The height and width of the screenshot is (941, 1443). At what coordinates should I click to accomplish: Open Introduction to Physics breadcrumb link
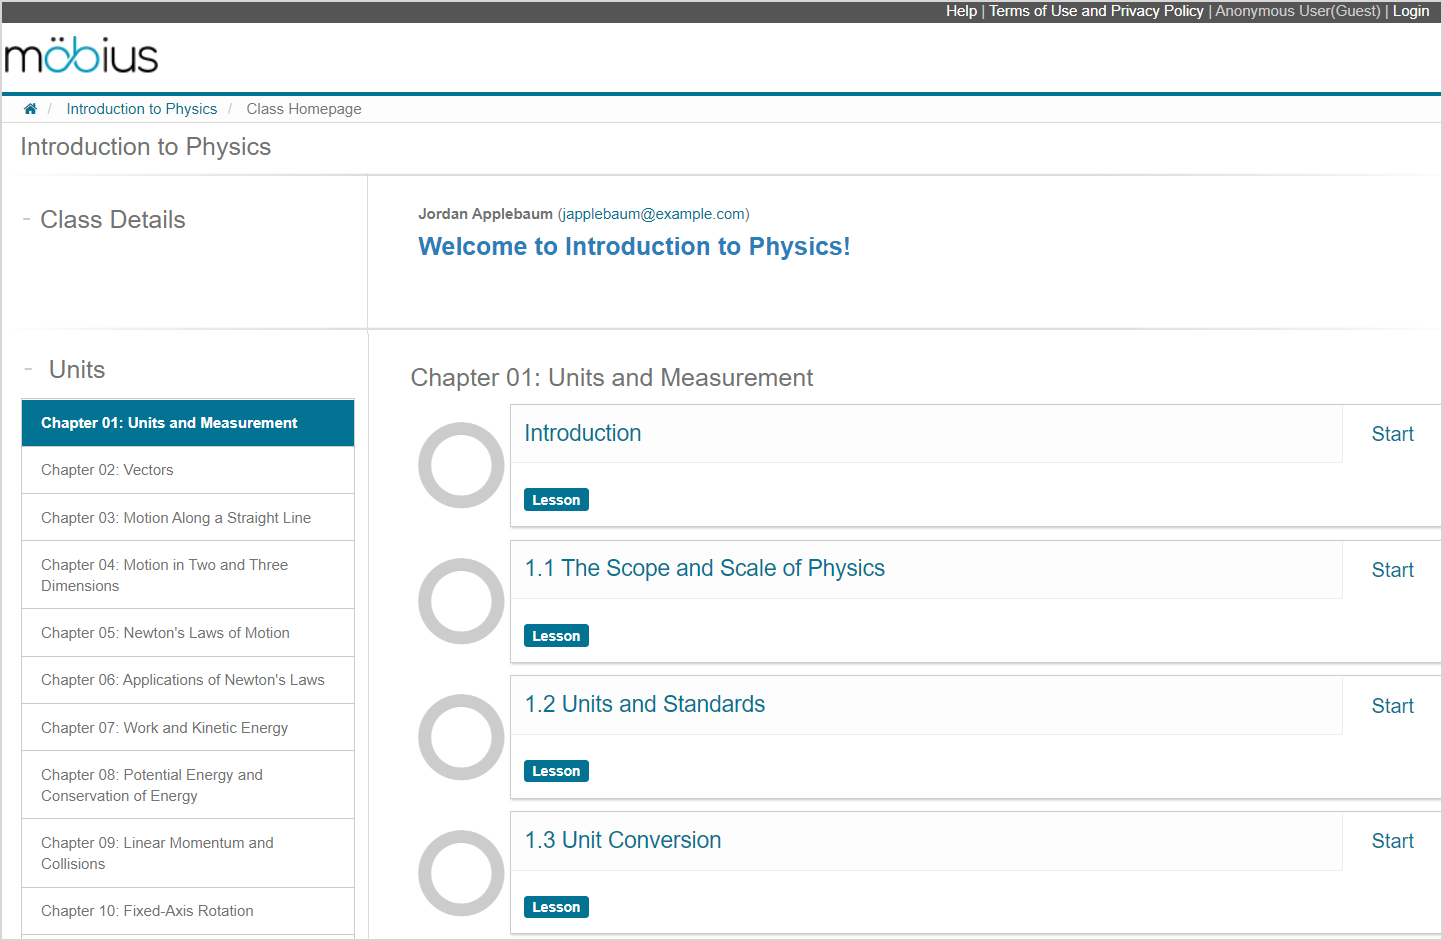tap(141, 109)
